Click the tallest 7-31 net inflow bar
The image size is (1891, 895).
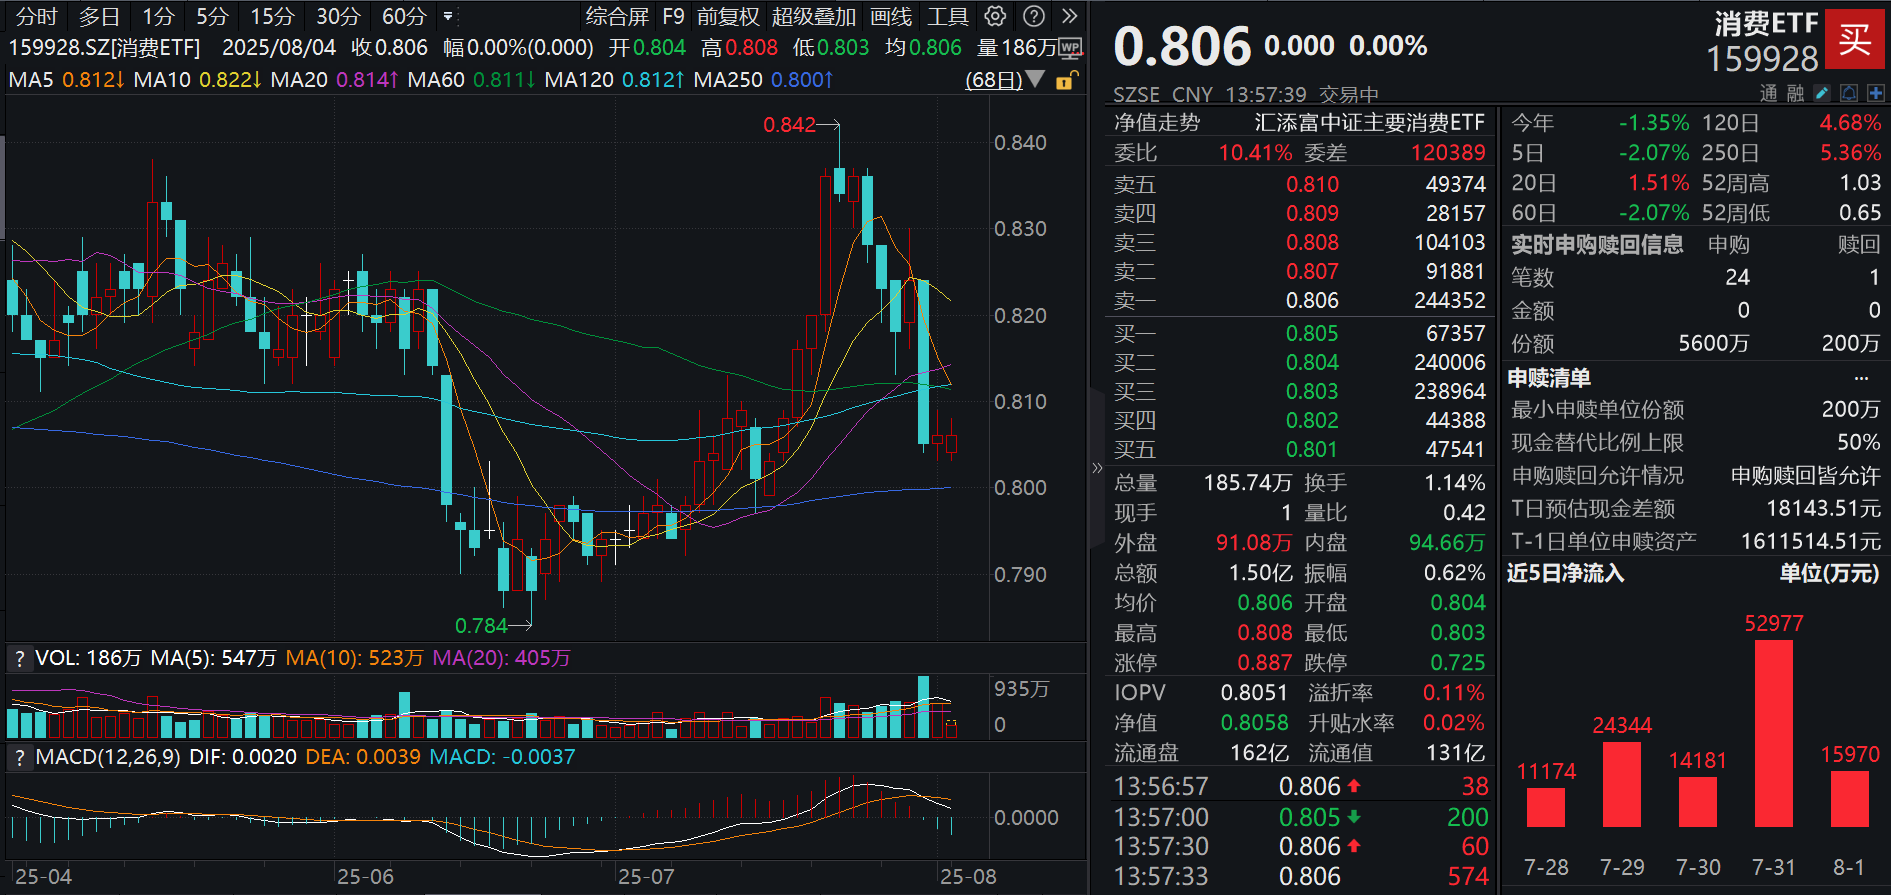pyautogui.click(x=1773, y=733)
